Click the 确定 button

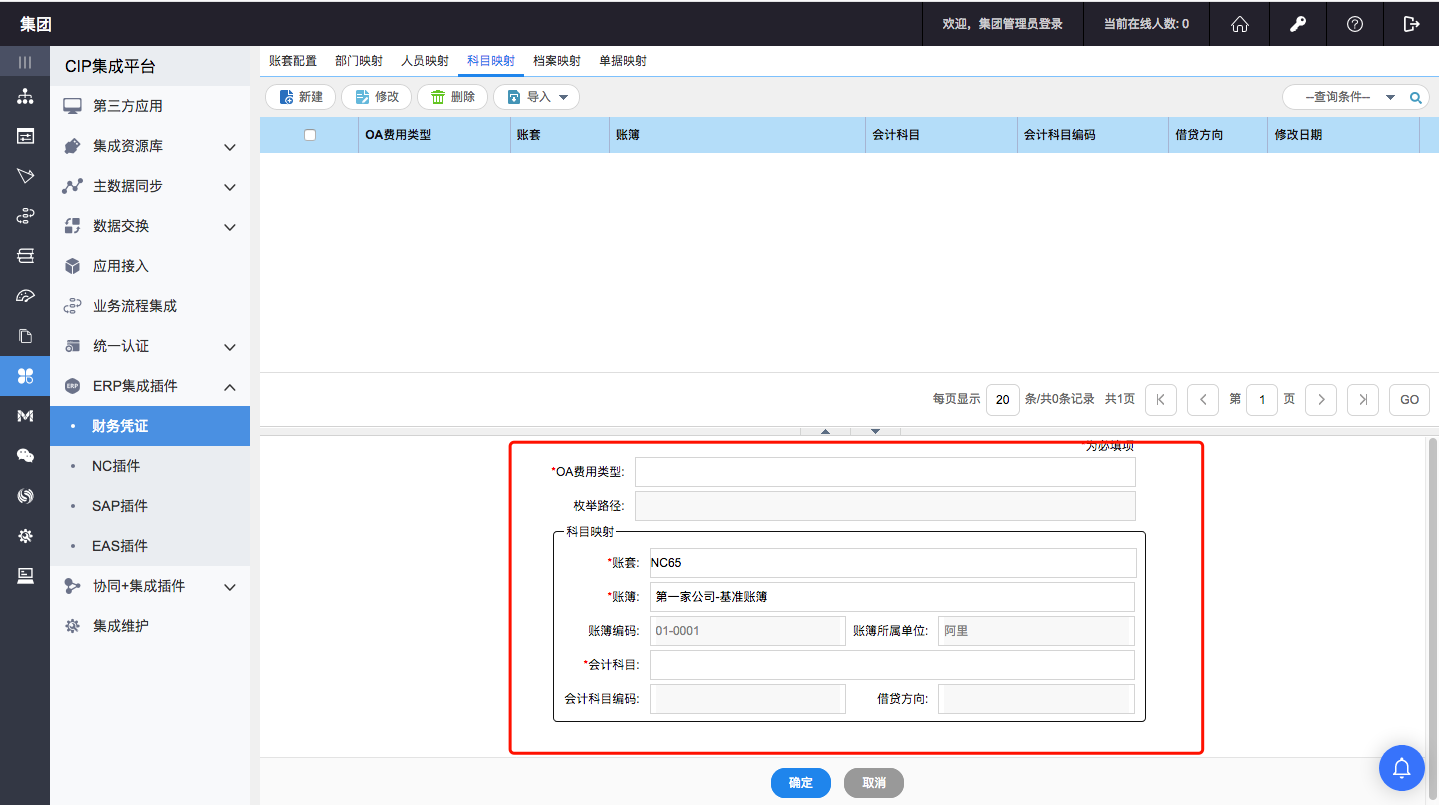800,783
